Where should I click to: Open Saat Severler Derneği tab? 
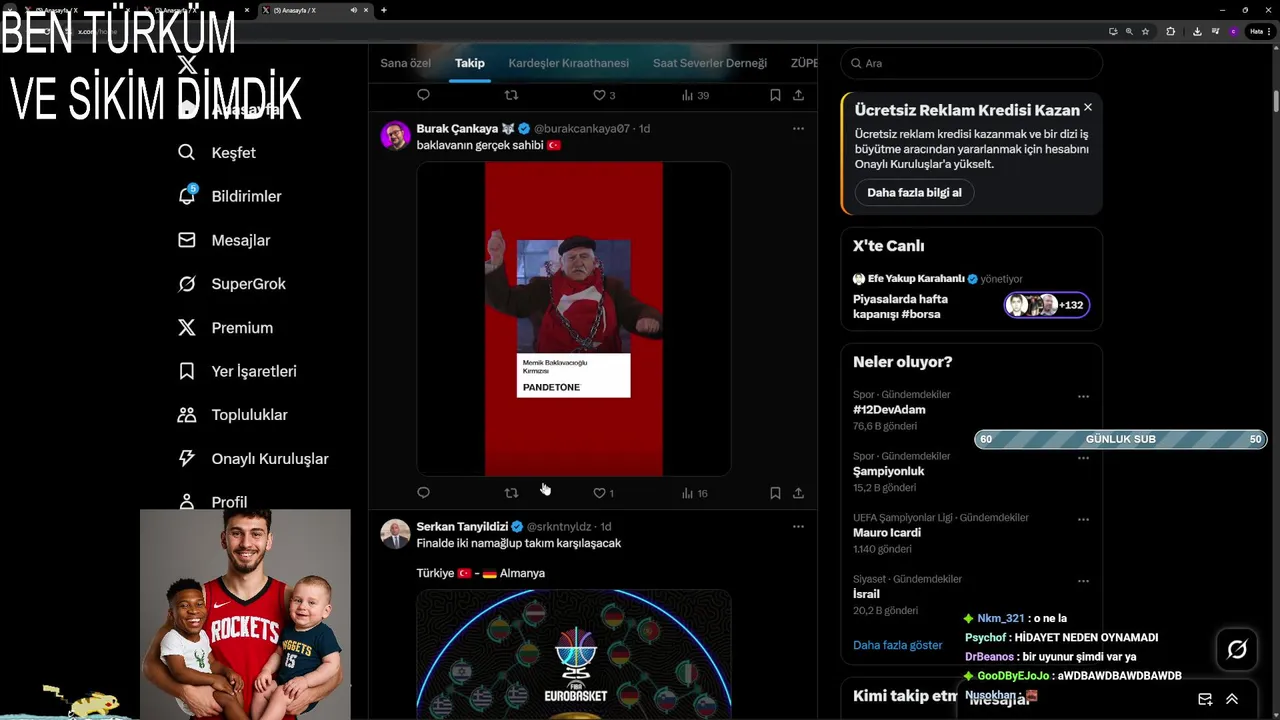710,63
